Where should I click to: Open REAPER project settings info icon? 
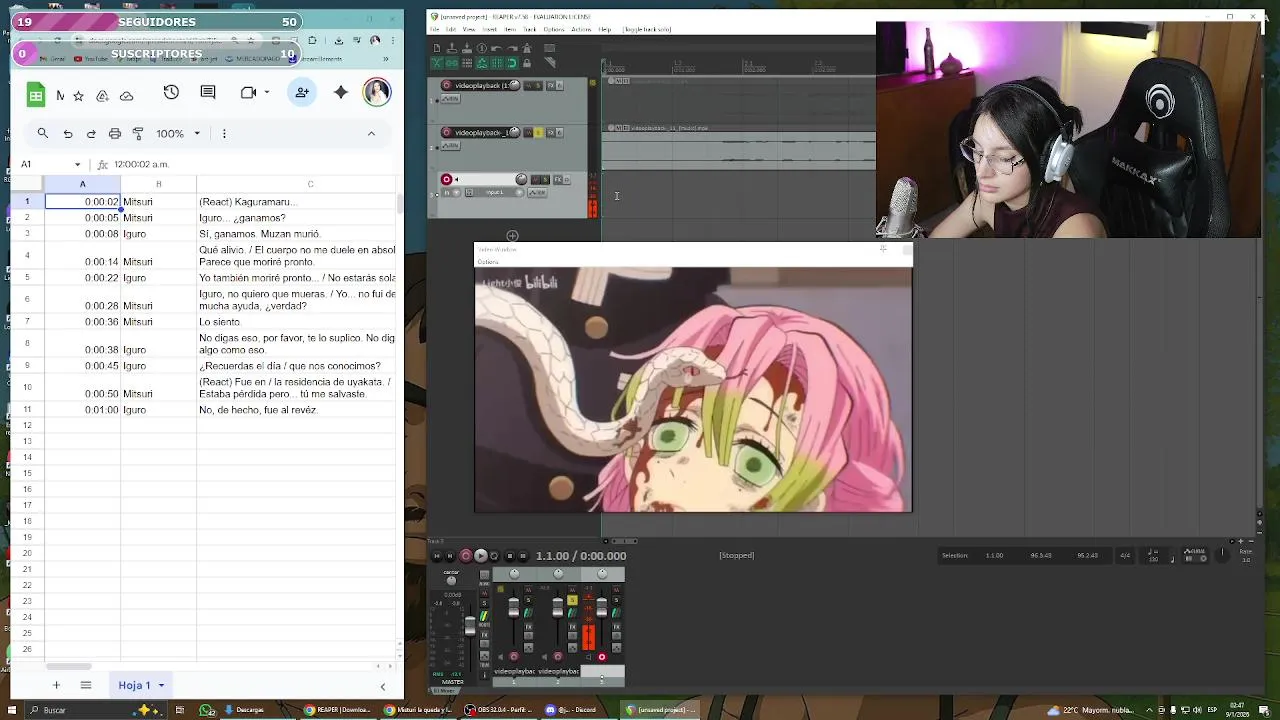click(481, 48)
